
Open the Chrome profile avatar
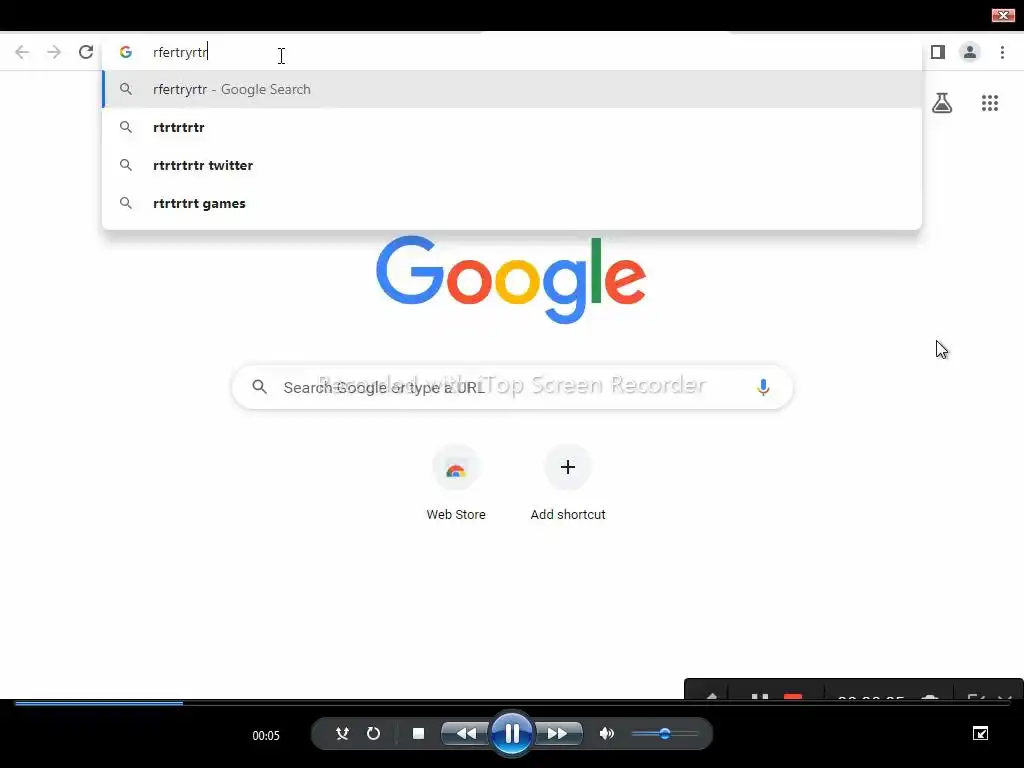point(970,52)
